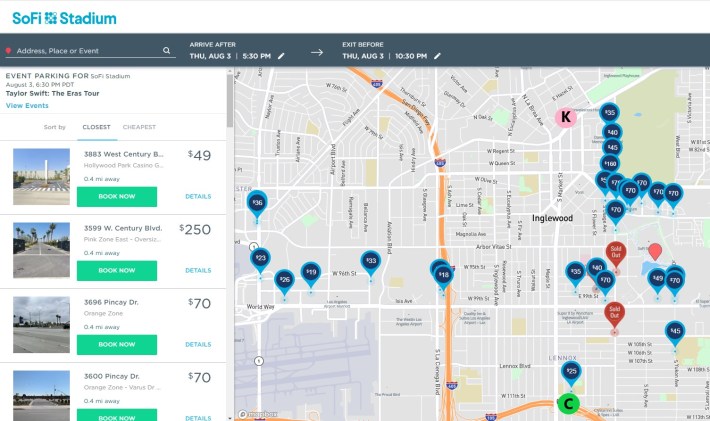This screenshot has height=421, width=710.
Task: Open the 3600 Pincay Dr. thumbnail photo
Action: point(41,394)
